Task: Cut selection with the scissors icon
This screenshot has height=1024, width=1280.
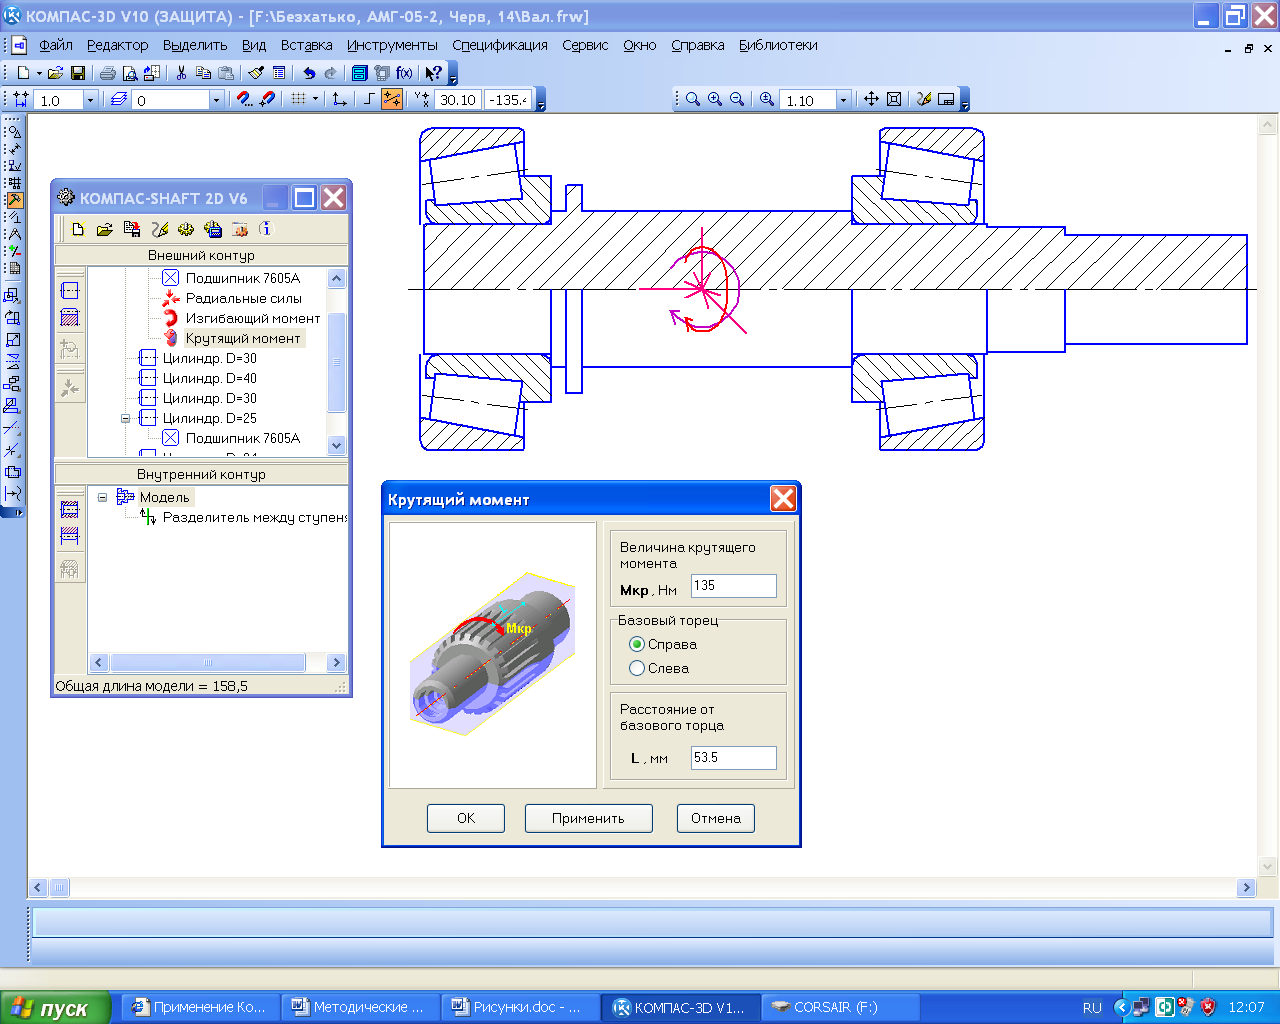Action: (181, 73)
